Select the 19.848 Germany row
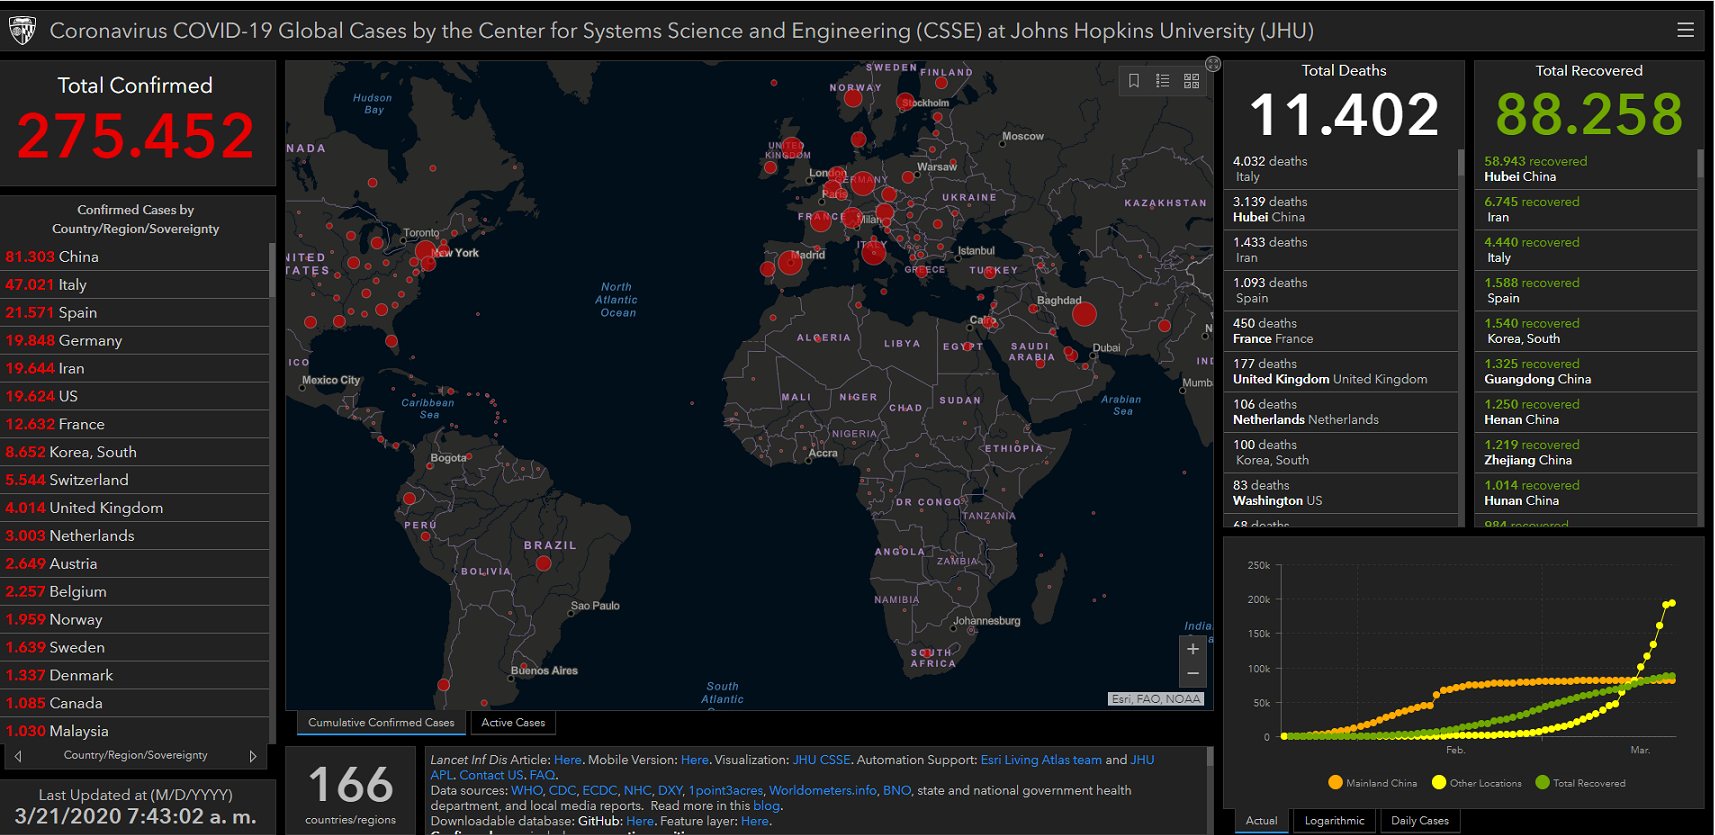This screenshot has height=835, width=1715. click(x=135, y=341)
